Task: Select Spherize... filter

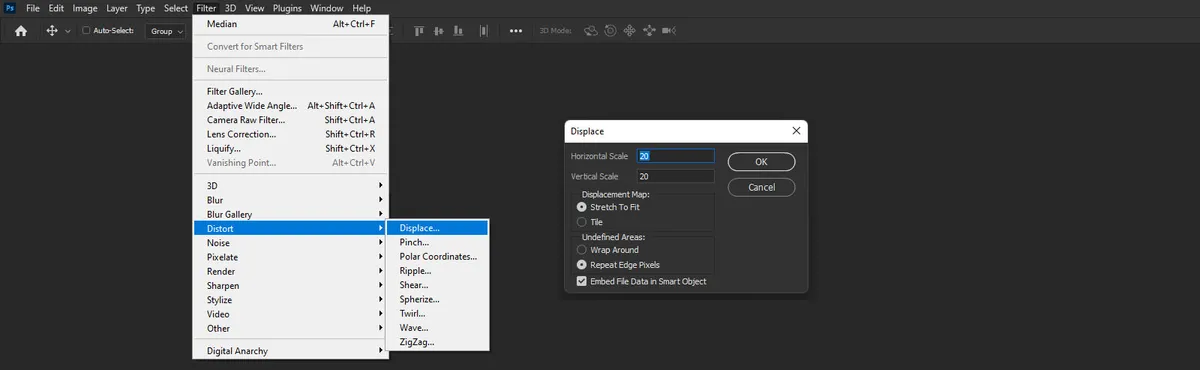Action: (438, 299)
